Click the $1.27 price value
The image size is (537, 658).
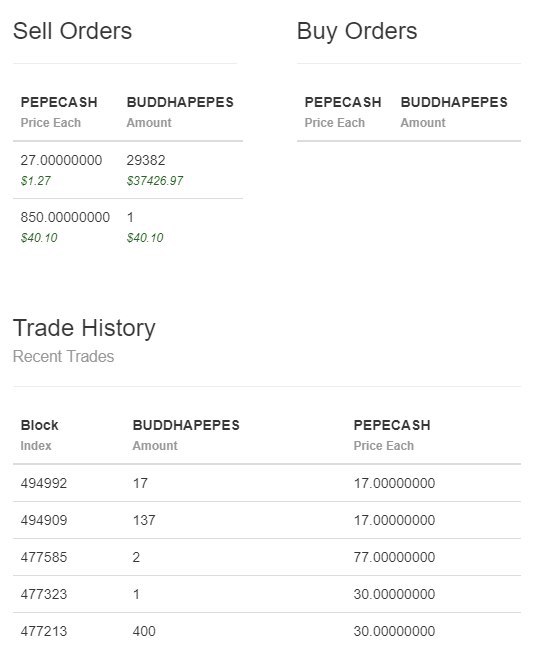36,181
